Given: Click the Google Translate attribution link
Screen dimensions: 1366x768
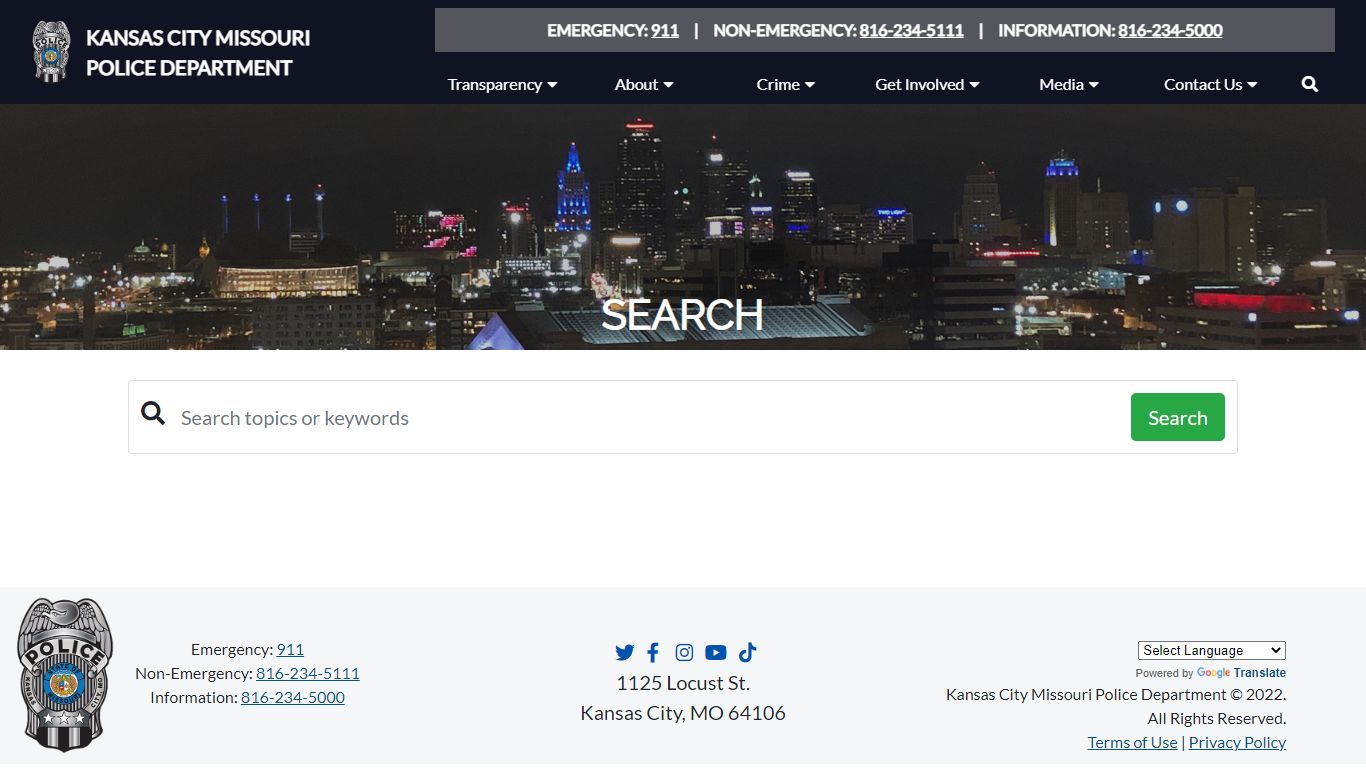Looking at the screenshot, I should coord(1241,673).
